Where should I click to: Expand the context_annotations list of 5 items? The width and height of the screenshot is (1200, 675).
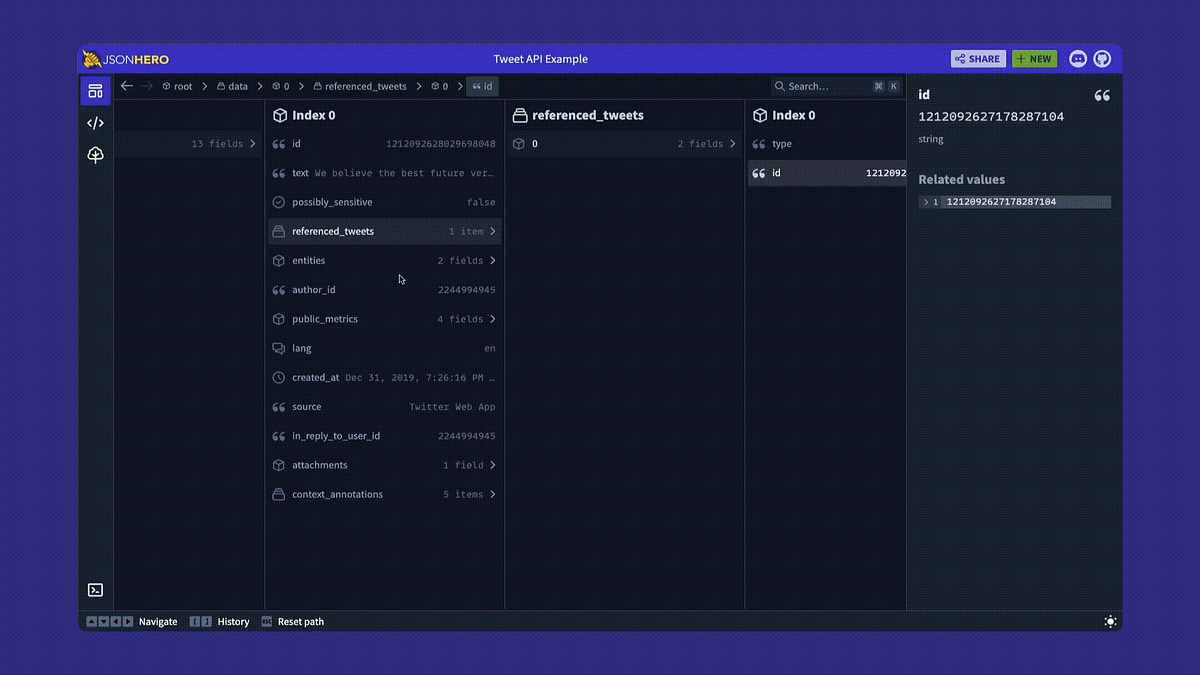[384, 493]
